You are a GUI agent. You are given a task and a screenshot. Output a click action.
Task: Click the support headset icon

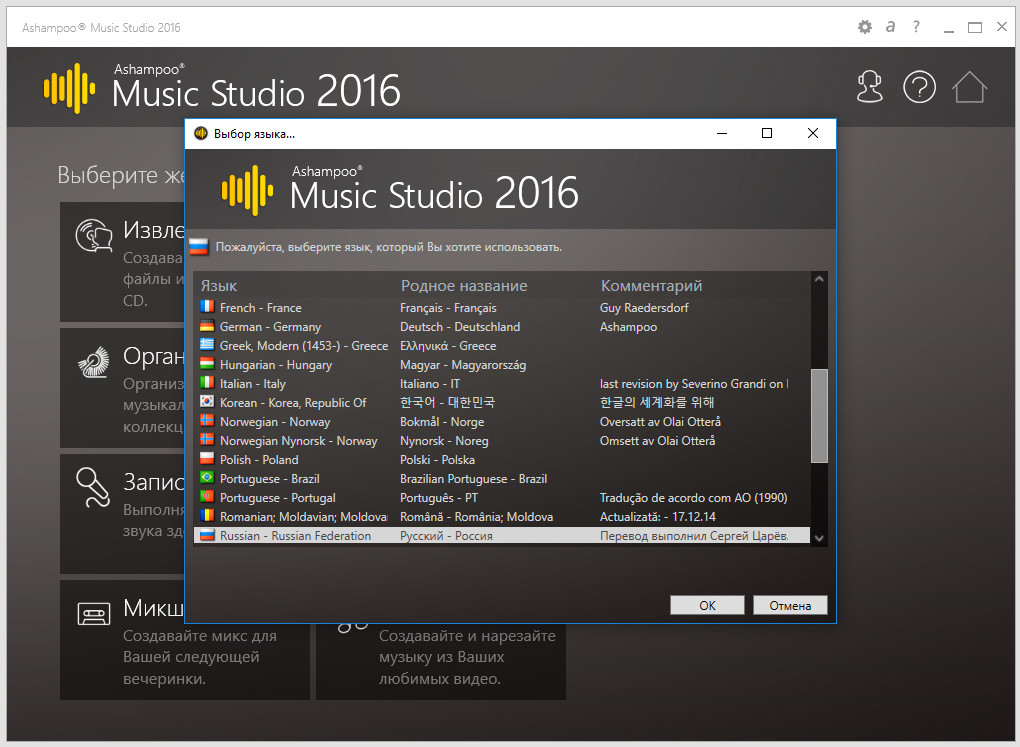870,87
